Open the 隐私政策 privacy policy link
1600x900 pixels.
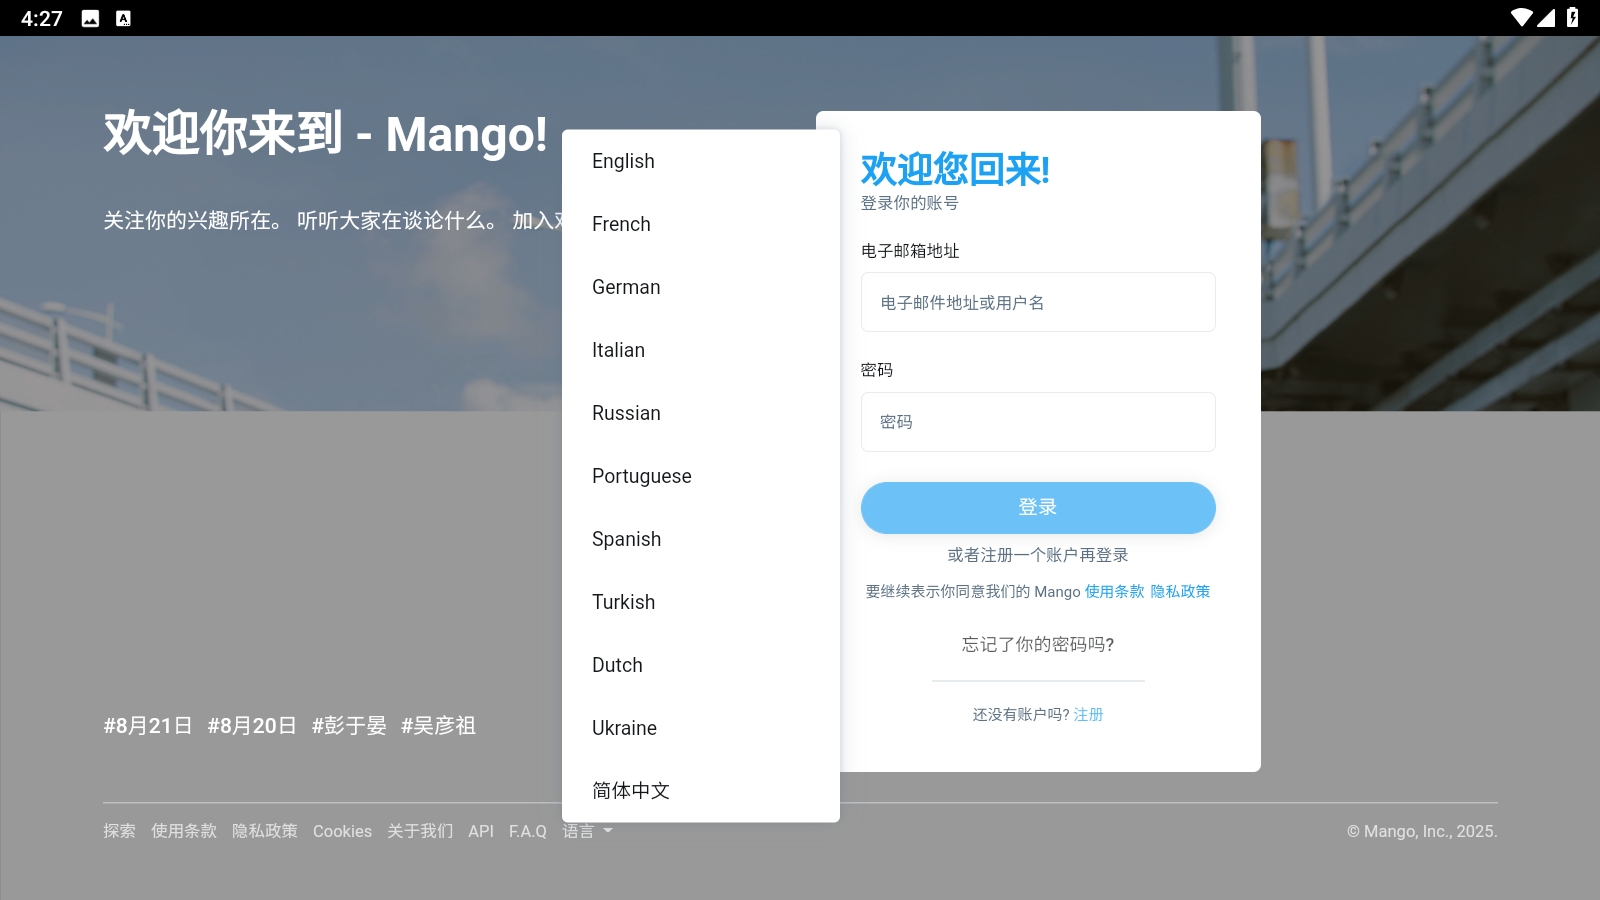point(1180,591)
